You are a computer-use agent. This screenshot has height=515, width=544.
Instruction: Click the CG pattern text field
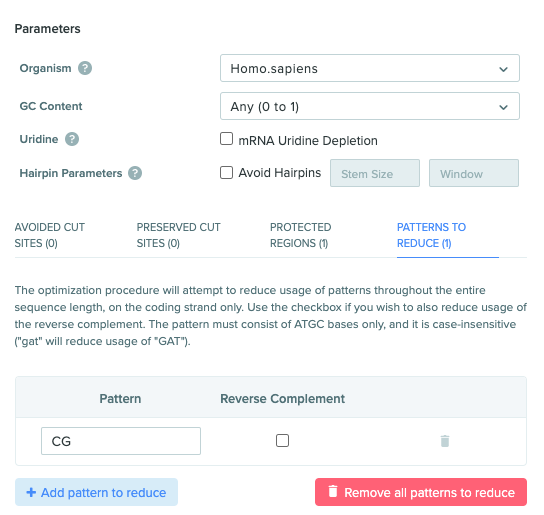click(121, 441)
